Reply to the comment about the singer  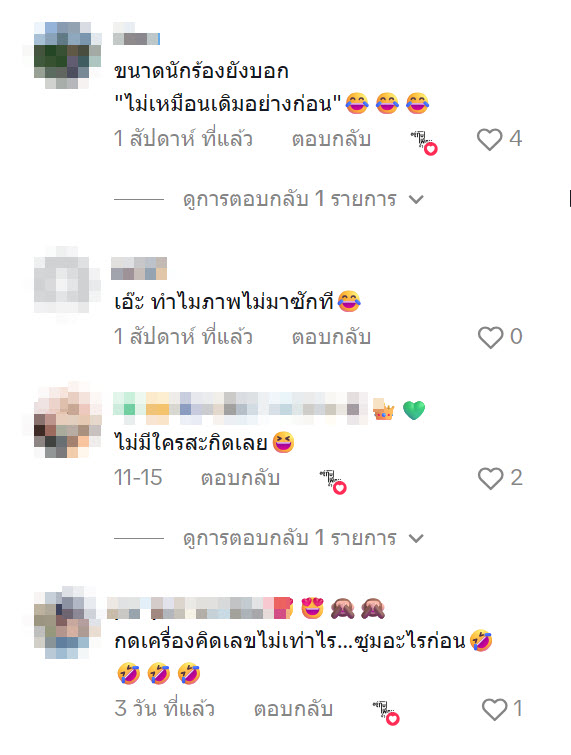331,139
